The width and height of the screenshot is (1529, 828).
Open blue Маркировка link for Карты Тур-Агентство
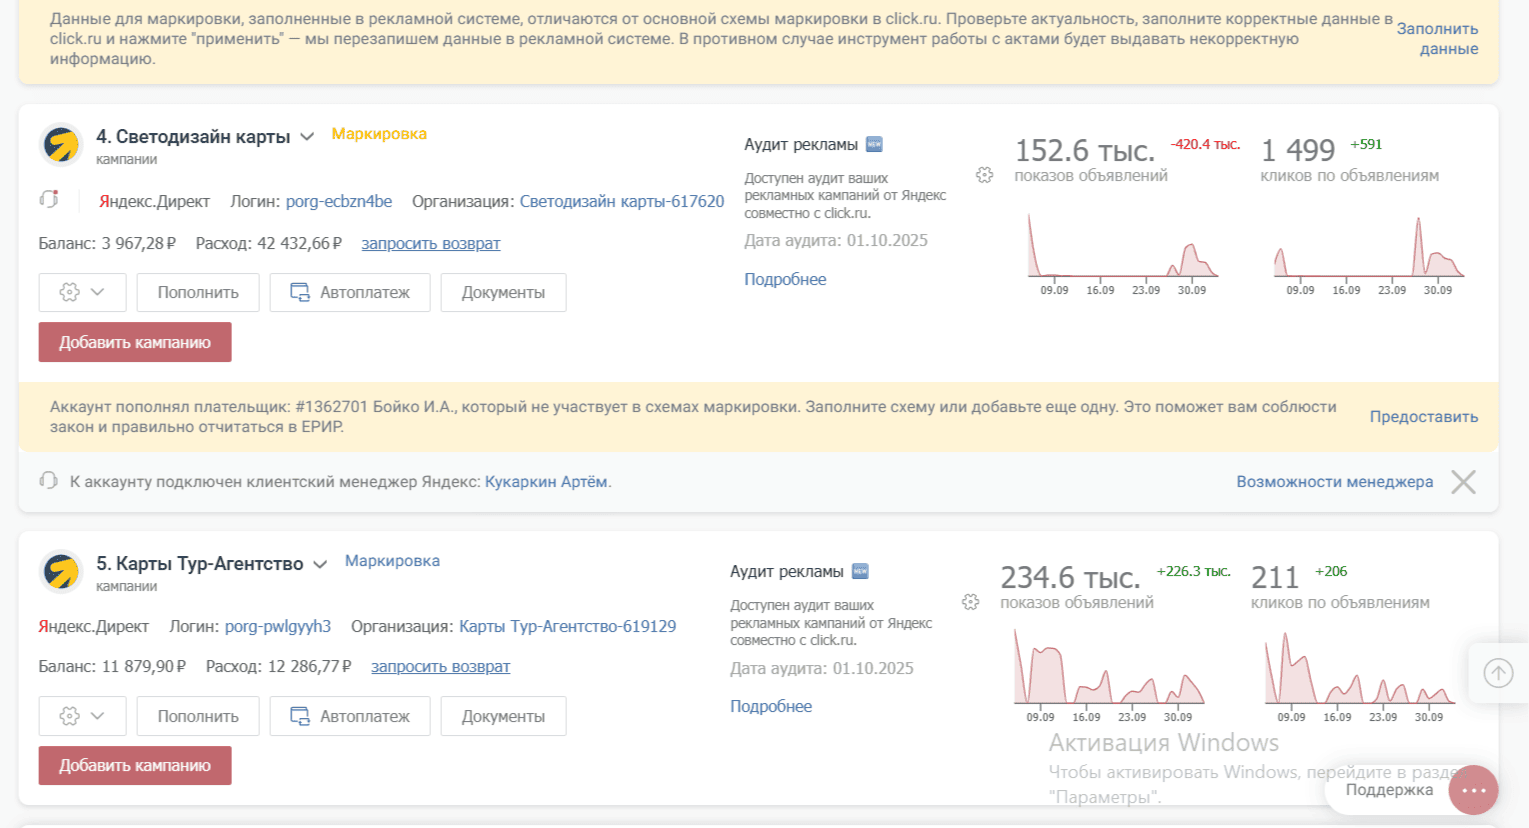pos(392,561)
